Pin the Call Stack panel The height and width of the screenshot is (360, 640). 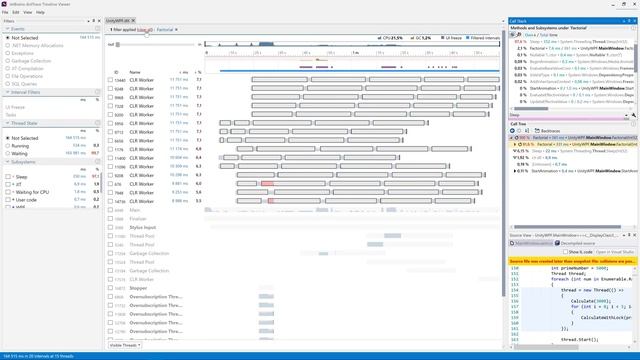(x=629, y=21)
